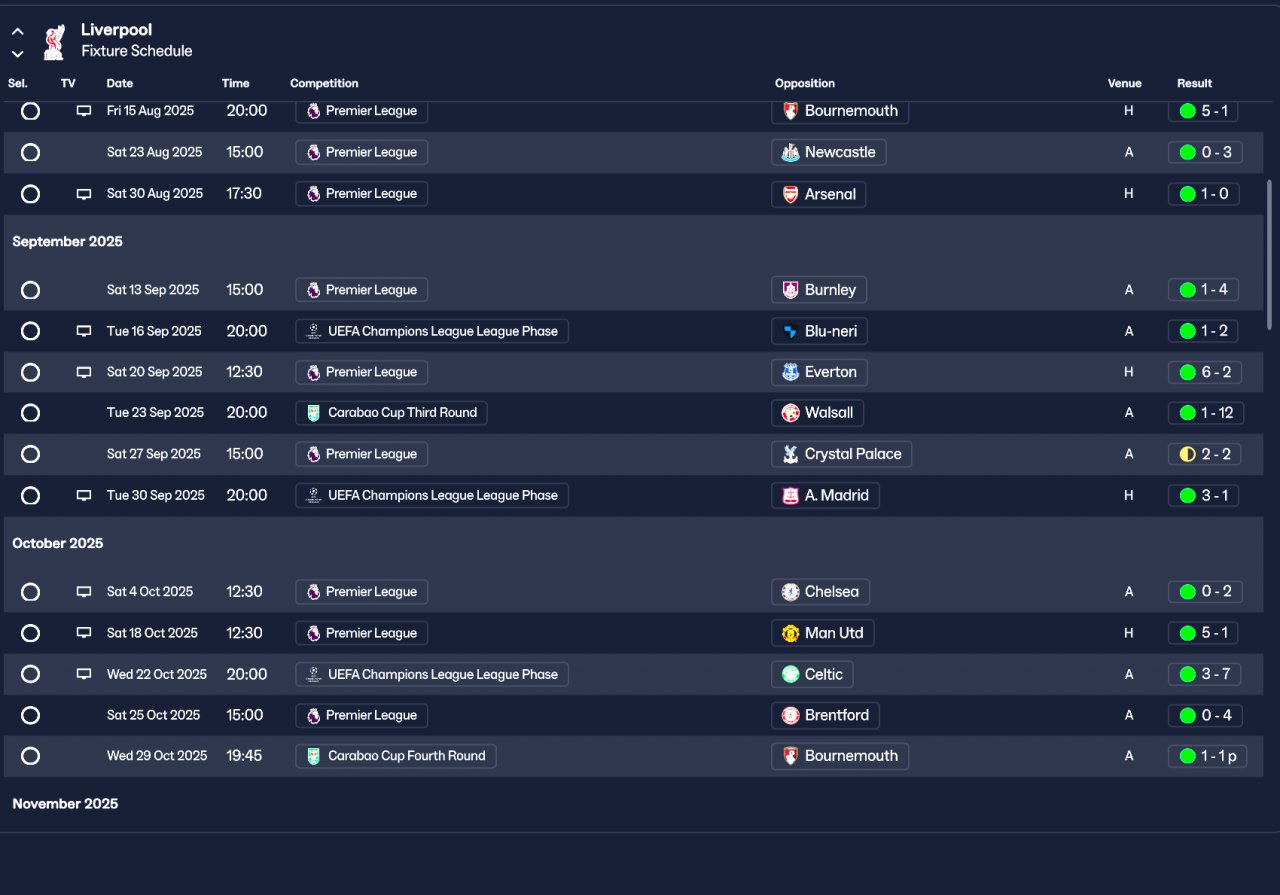Click the green win dot beside 1 - 12
Viewport: 1280px width, 895px height.
click(x=1188, y=413)
